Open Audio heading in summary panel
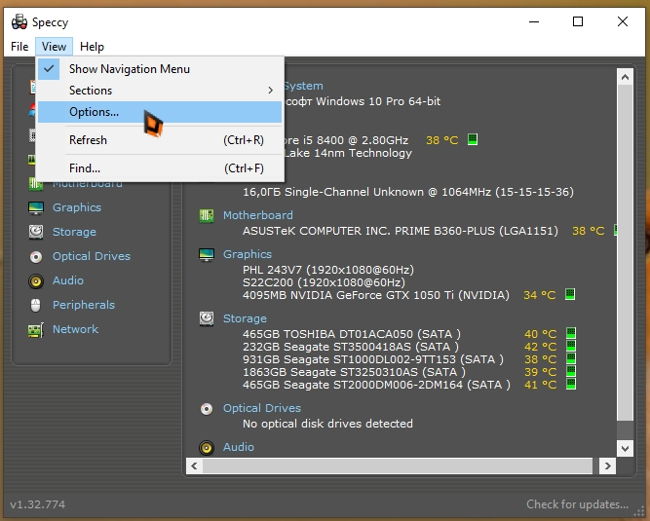 pos(238,447)
